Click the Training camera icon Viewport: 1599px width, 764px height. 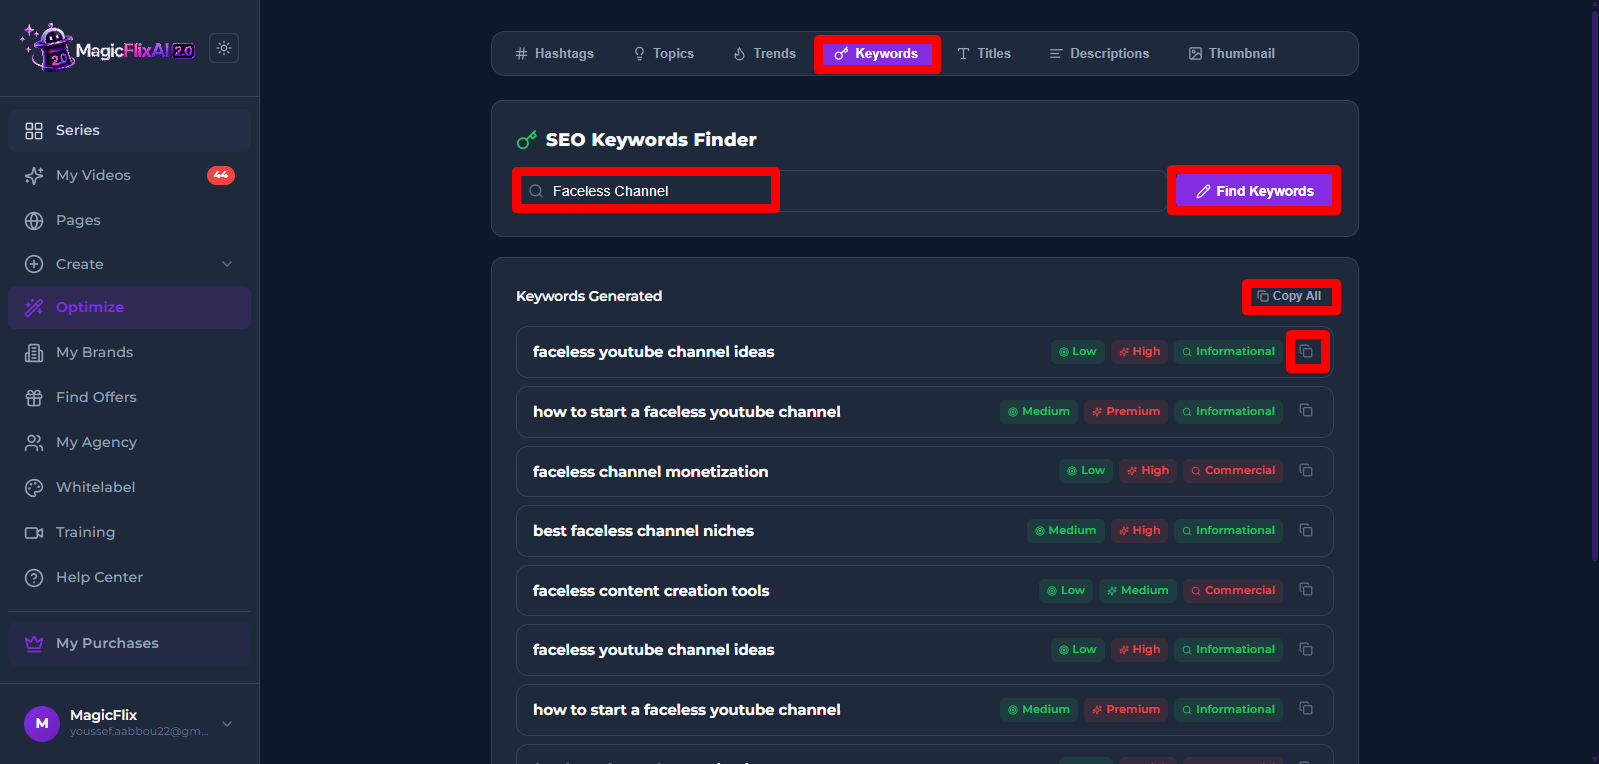pyautogui.click(x=34, y=532)
